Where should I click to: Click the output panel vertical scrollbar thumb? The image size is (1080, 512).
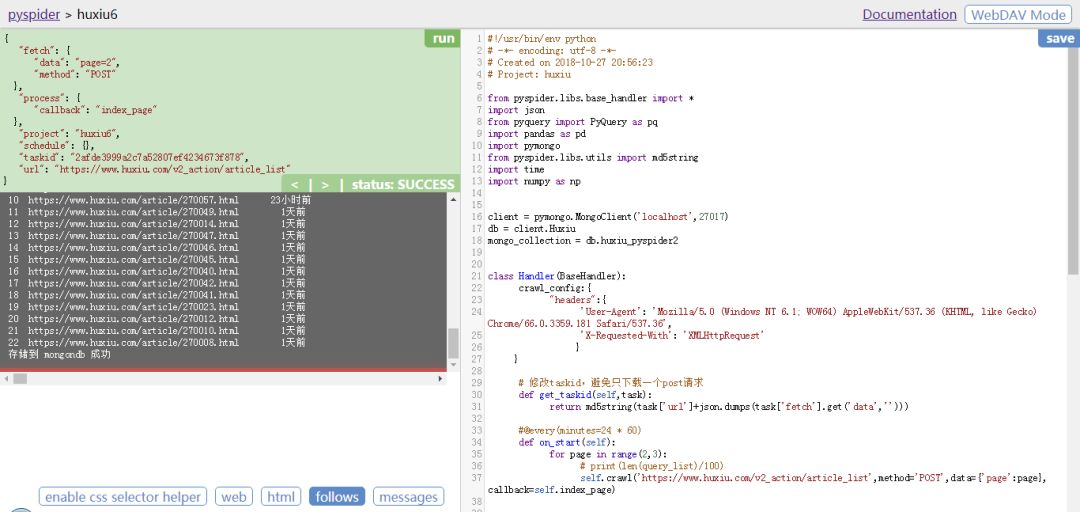click(453, 343)
